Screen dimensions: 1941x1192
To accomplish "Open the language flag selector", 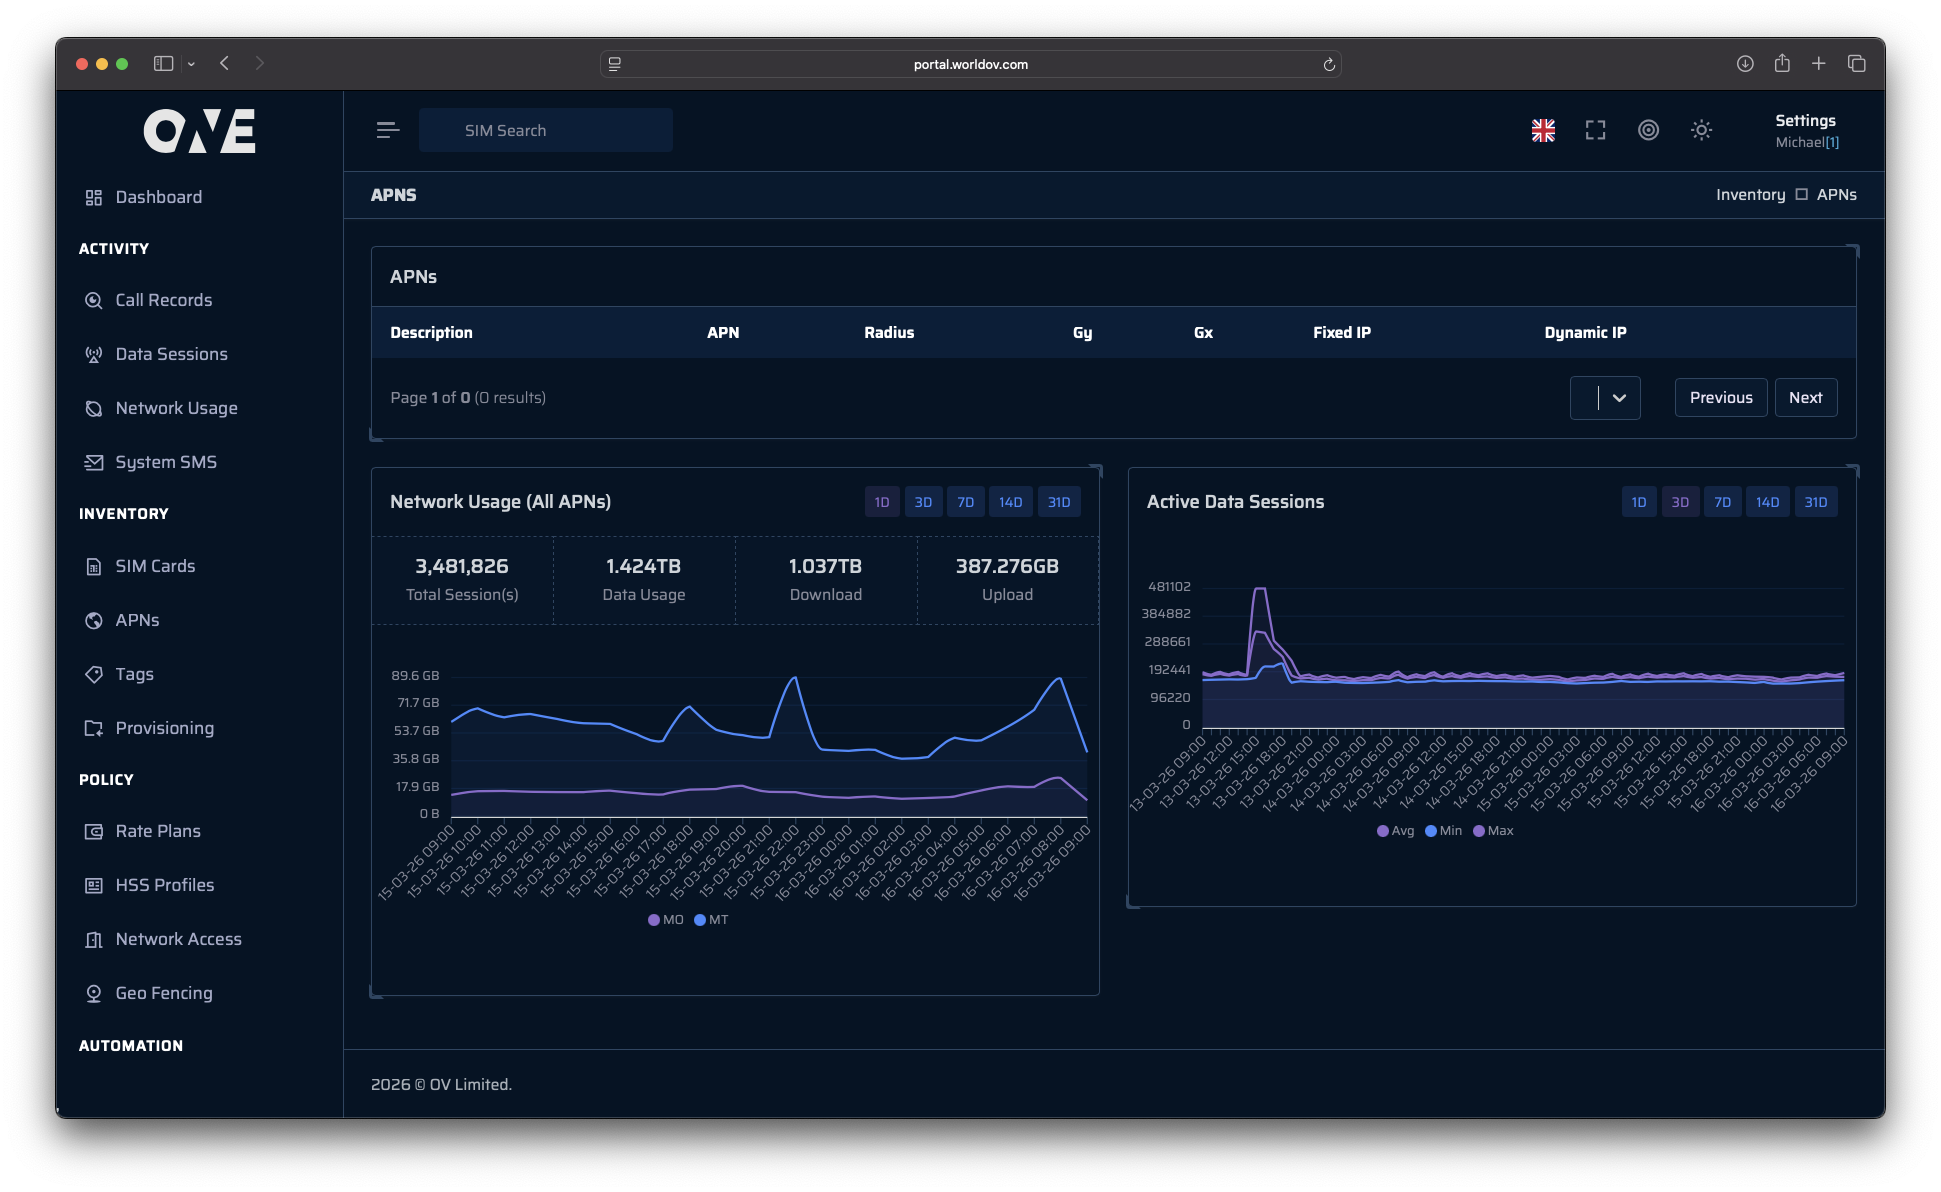I will coord(1543,130).
